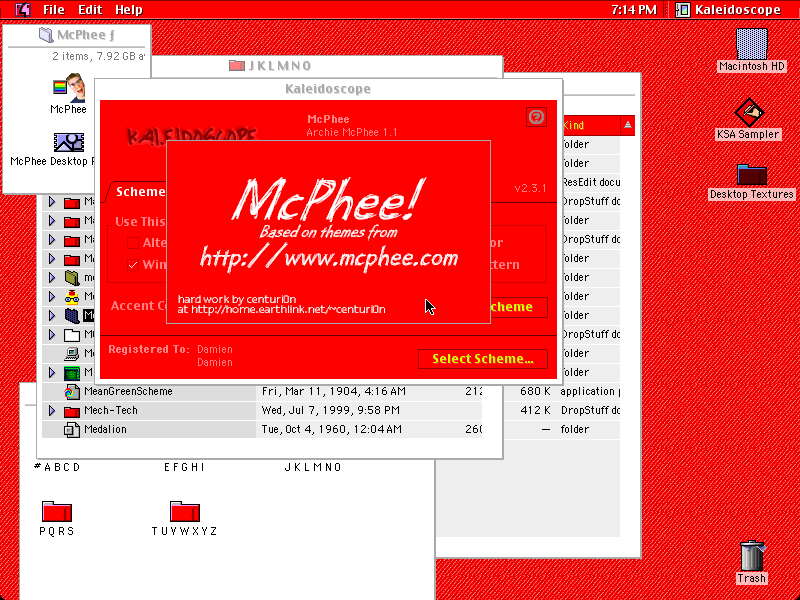This screenshot has width=800, height=600.
Task: Click the blue grid icon in highlighted row
Action: (72, 316)
